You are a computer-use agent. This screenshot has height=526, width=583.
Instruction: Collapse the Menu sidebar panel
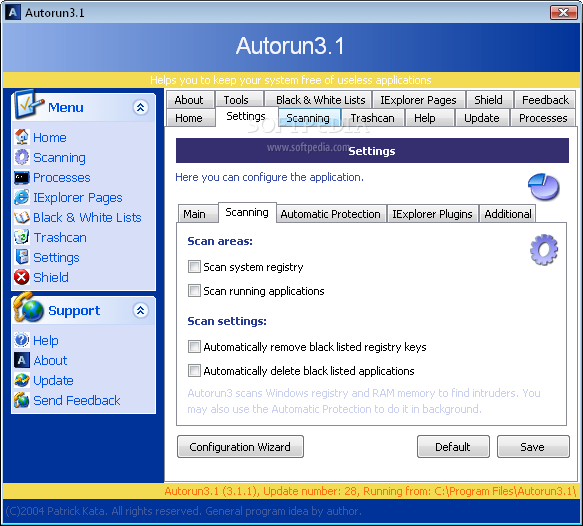coord(141,107)
